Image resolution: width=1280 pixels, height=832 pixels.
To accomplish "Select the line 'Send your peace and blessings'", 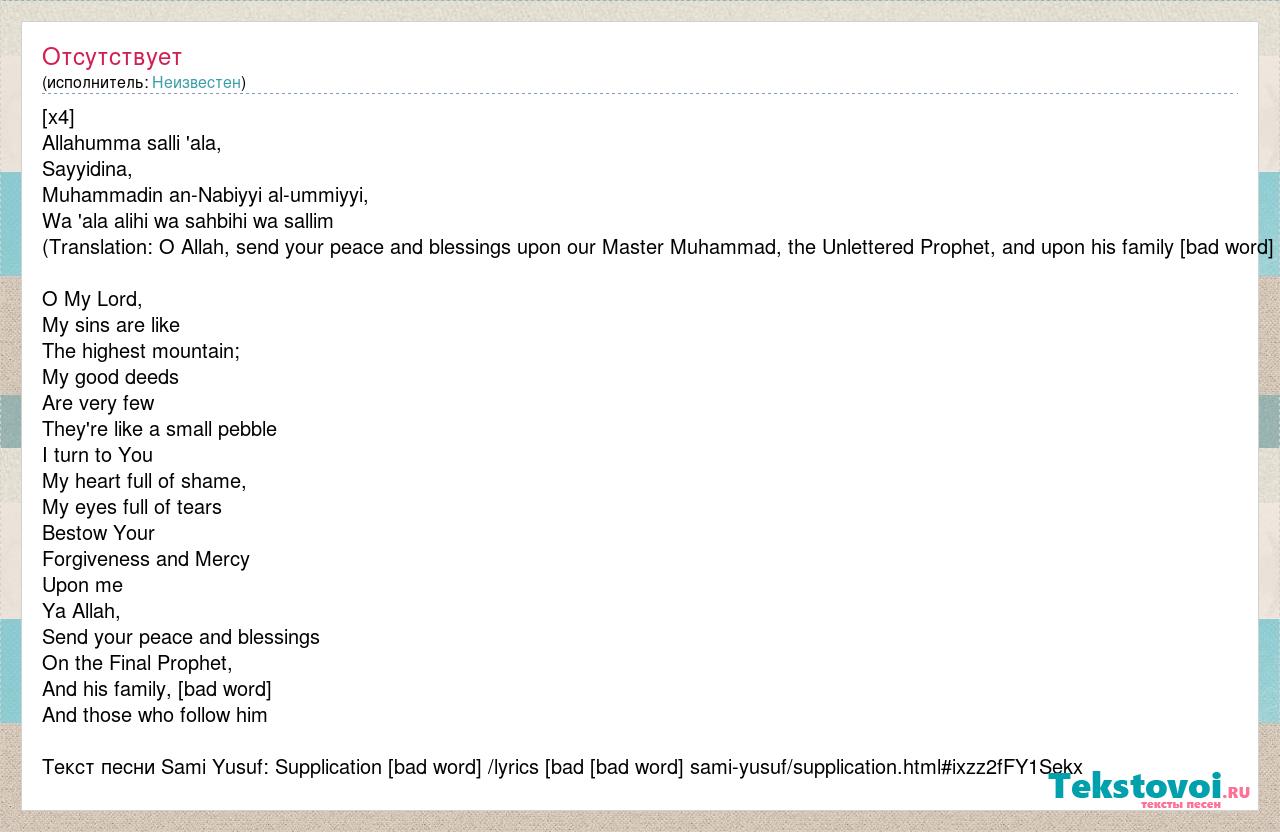I will [x=181, y=637].
